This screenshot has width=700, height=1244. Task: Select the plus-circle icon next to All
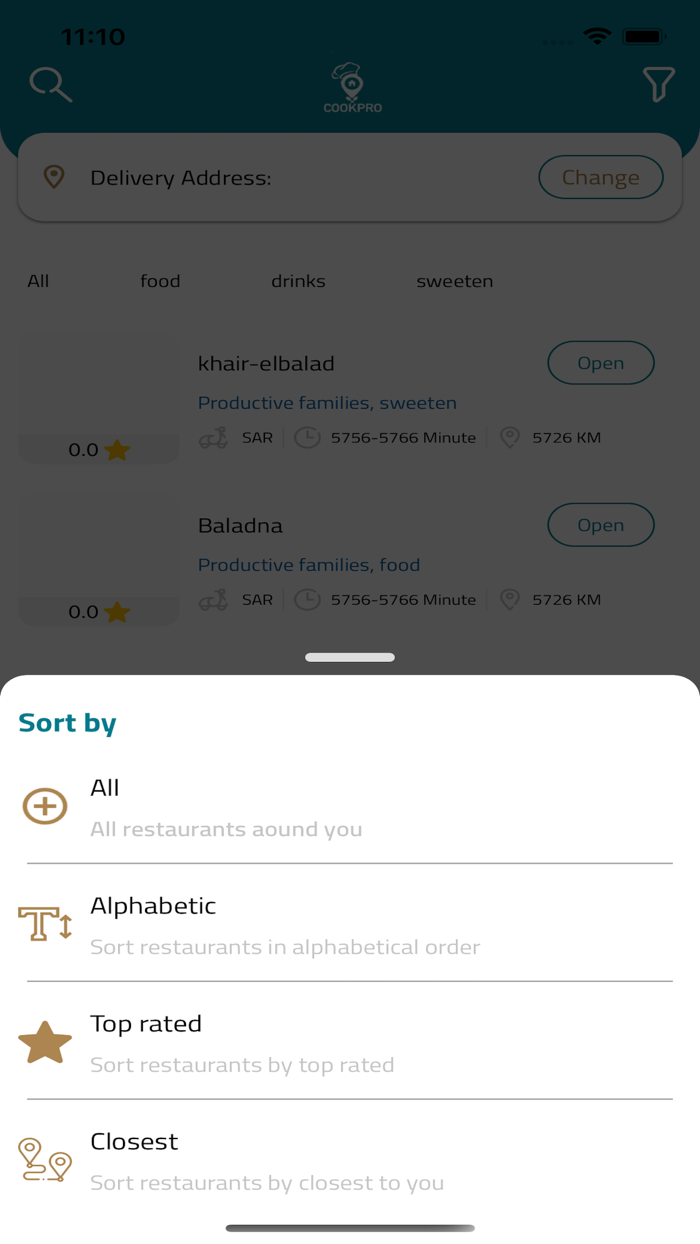point(44,806)
